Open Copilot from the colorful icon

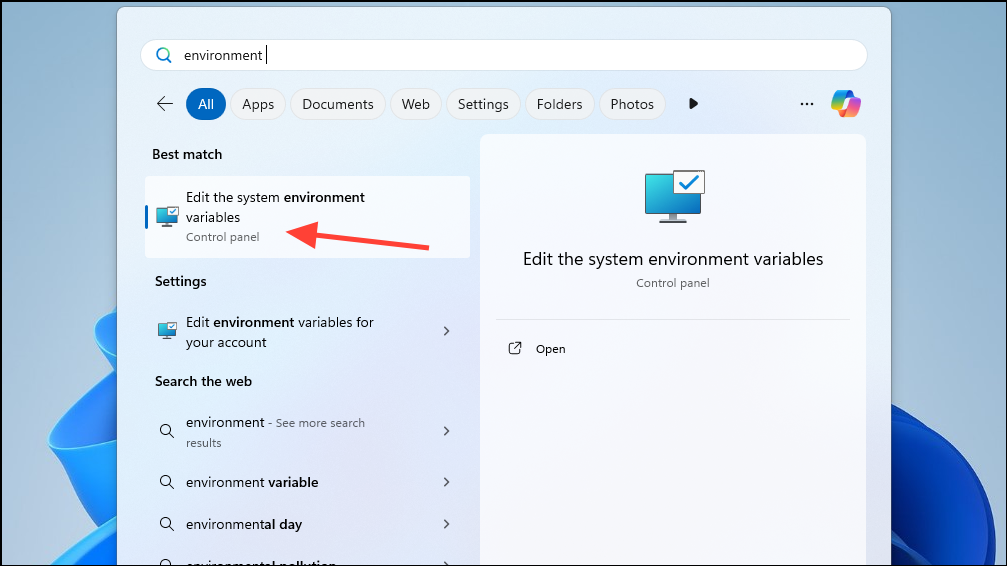(x=845, y=103)
